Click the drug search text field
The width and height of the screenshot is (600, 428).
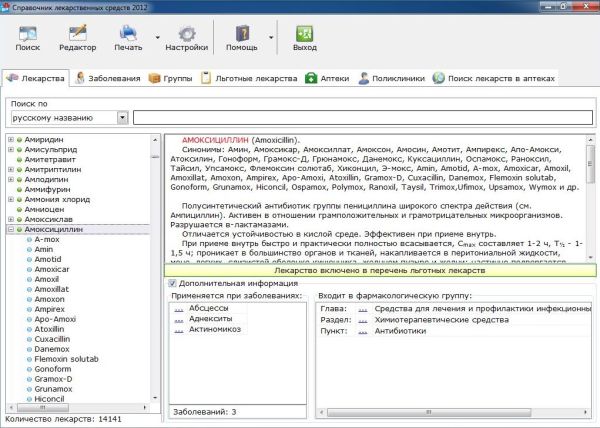coord(363,117)
